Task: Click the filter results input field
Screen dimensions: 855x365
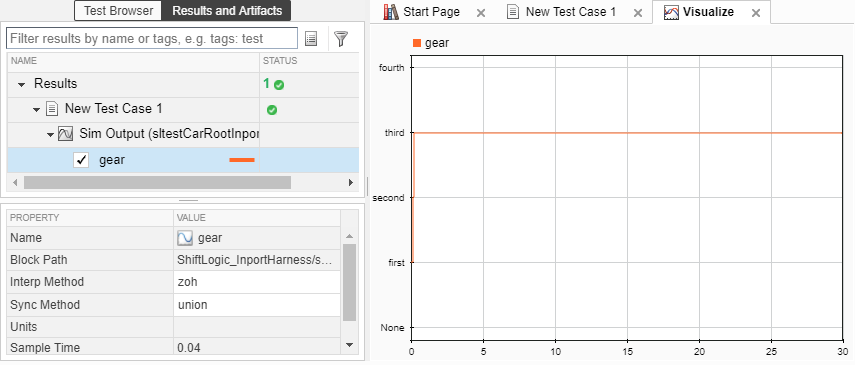Action: [x=152, y=39]
